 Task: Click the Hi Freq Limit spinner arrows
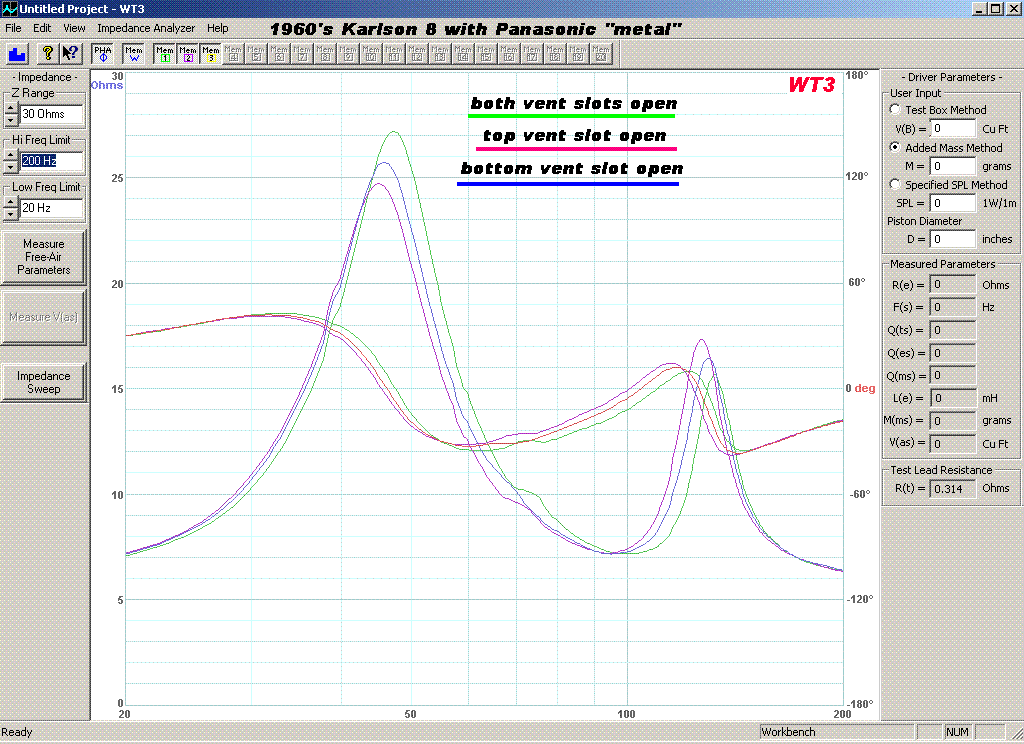tap(10, 161)
